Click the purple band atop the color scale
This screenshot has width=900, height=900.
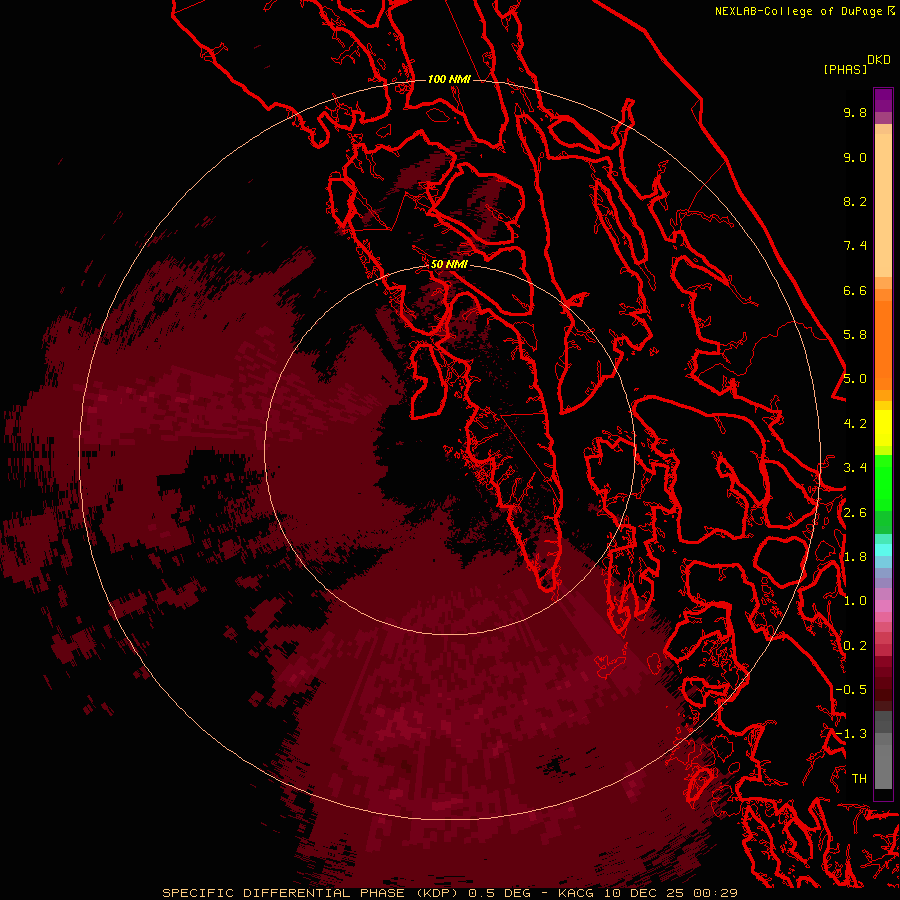(883, 101)
